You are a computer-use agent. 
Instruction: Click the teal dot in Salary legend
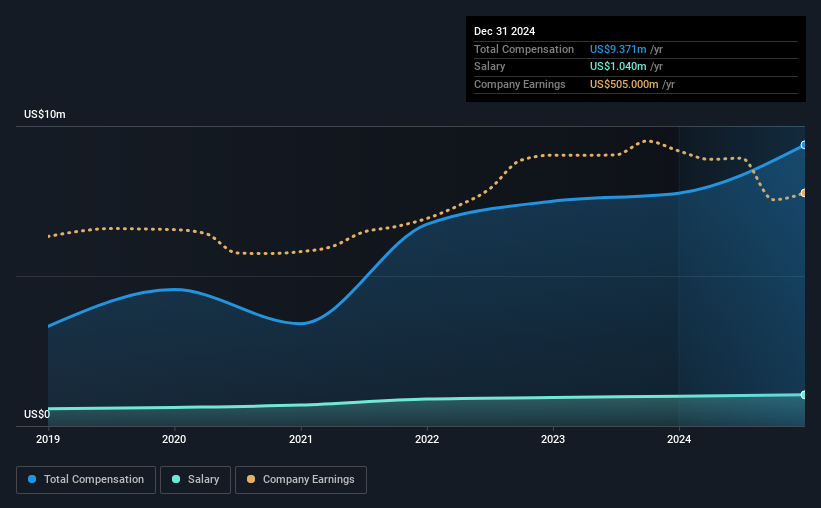[176, 479]
